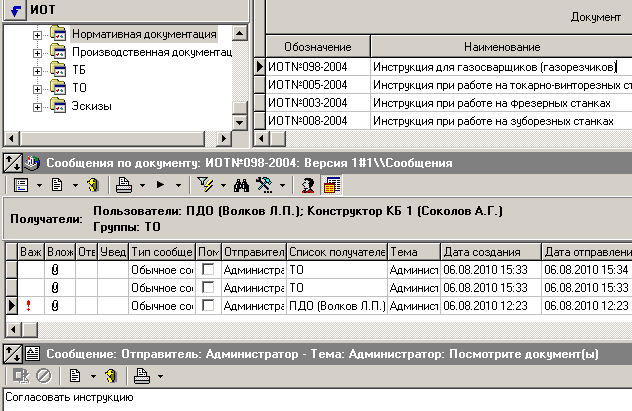Click the filter funnel icon in messages toolbar
Viewport: 632px width, 411px height.
tap(207, 185)
